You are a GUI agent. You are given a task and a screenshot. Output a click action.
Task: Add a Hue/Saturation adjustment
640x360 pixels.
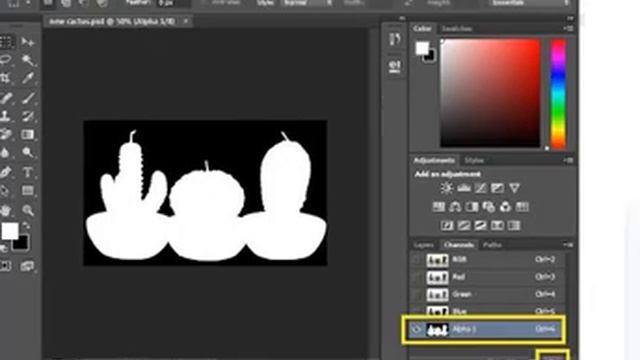pyautogui.click(x=439, y=207)
